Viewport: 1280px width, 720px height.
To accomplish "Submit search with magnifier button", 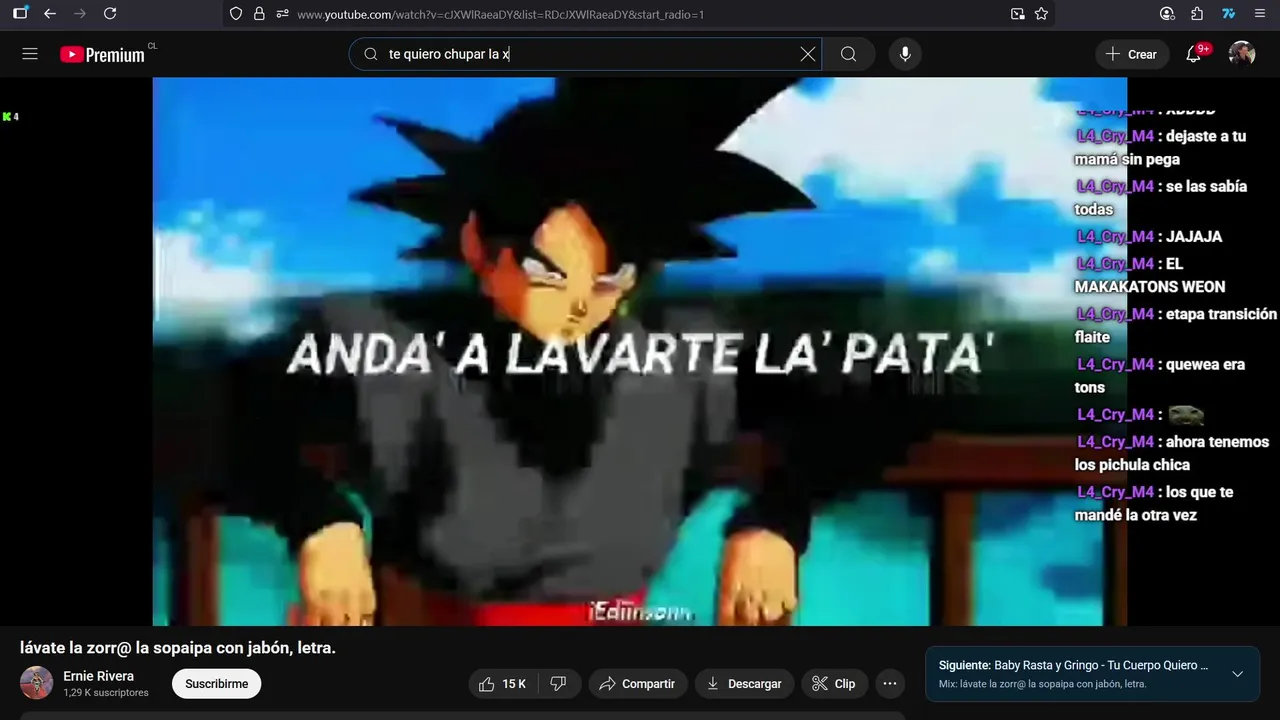I will click(x=849, y=54).
